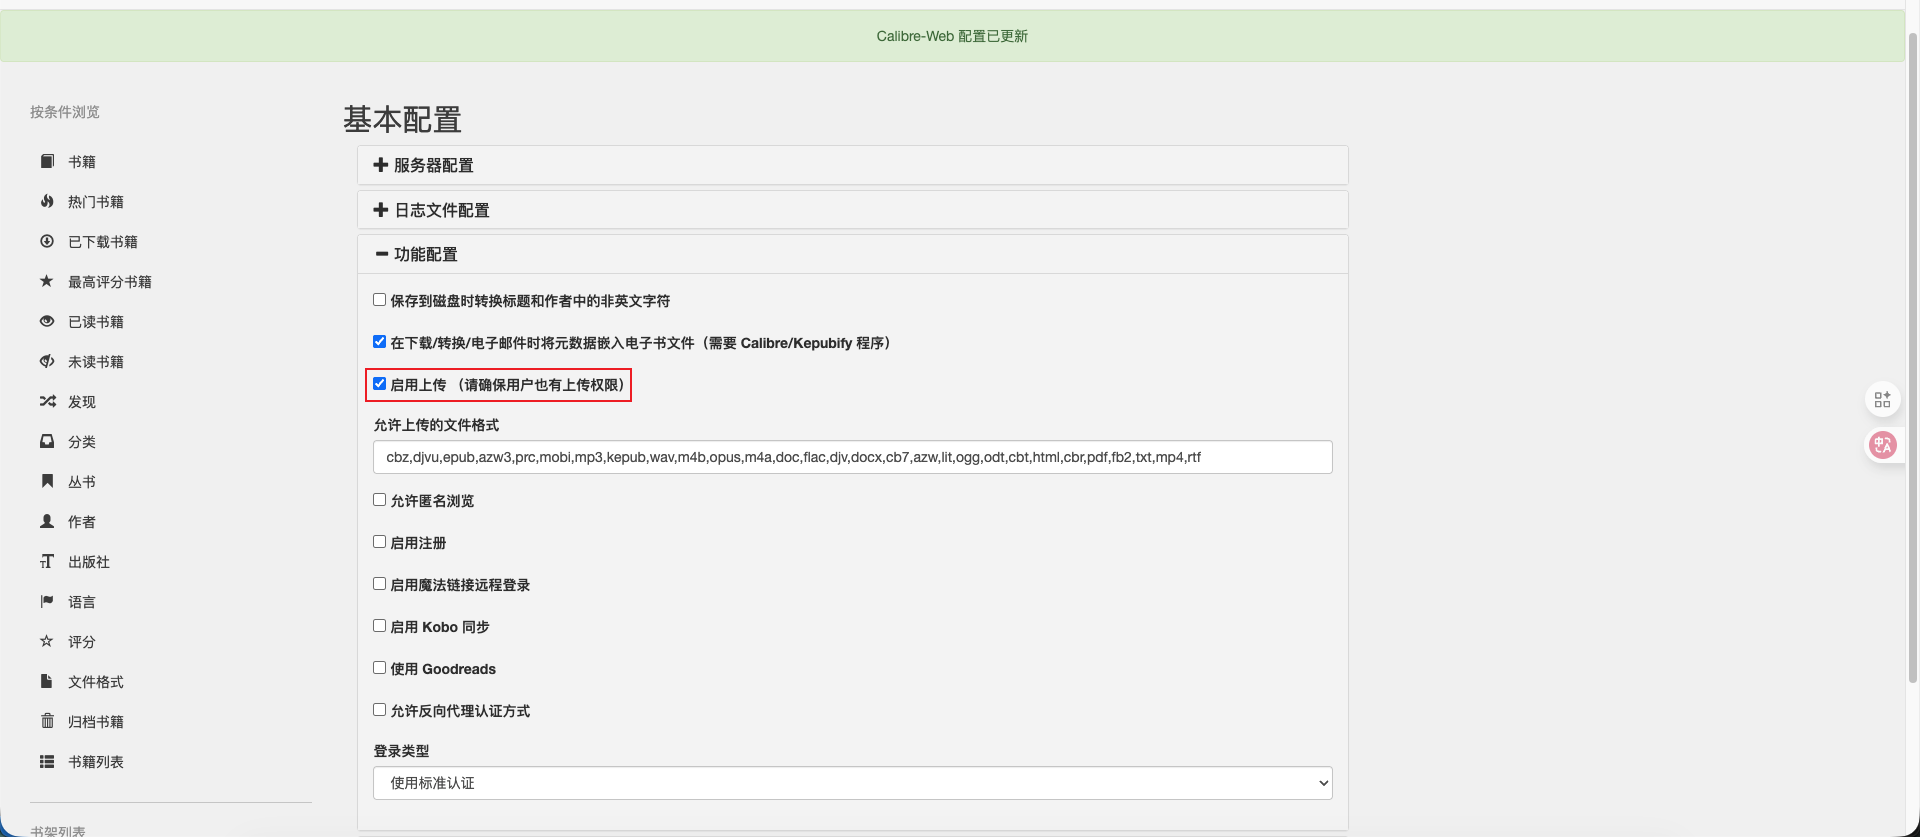1920x837 pixels.
Task: Click the bookmark icon next to 丛书
Action: [x=47, y=481]
